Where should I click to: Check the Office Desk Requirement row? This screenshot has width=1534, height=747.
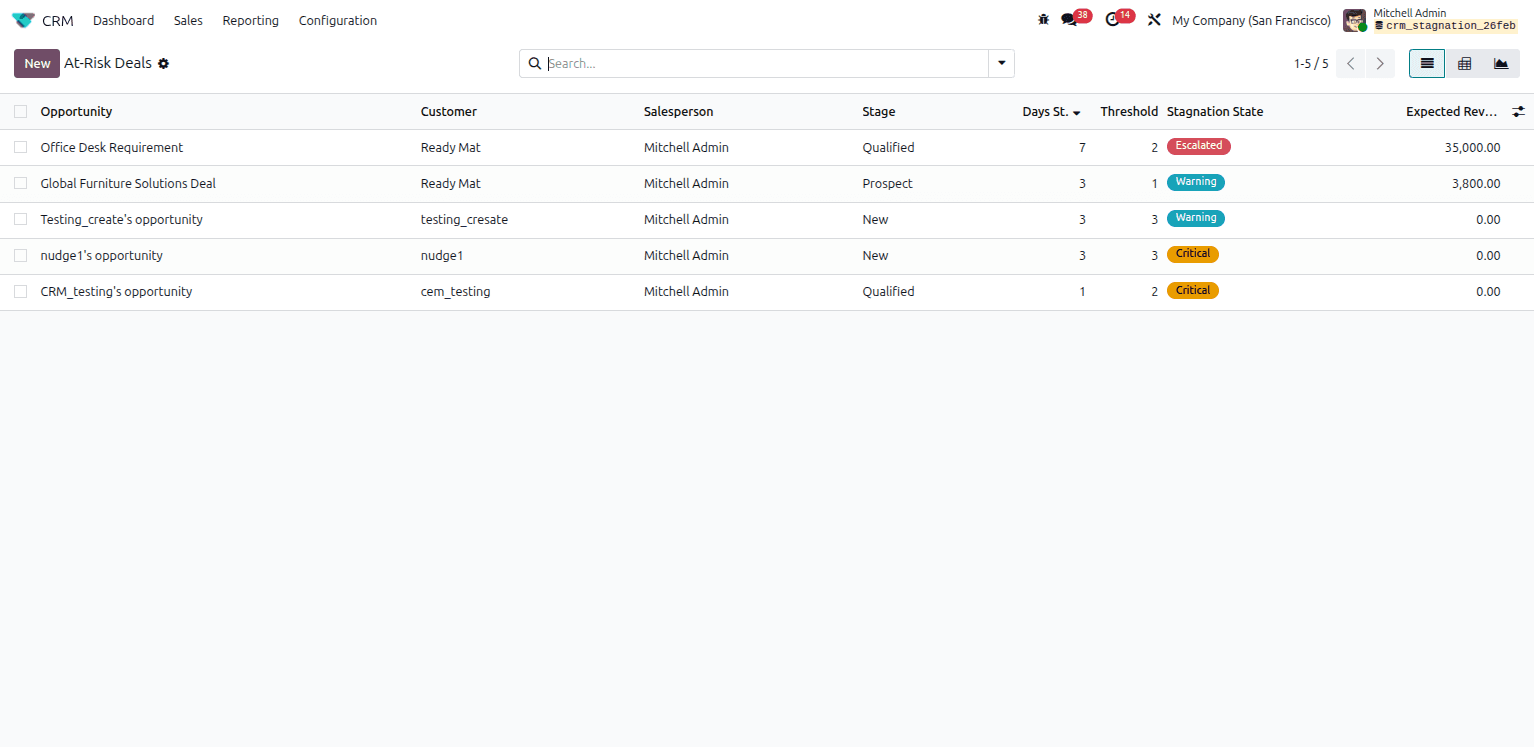(20, 147)
